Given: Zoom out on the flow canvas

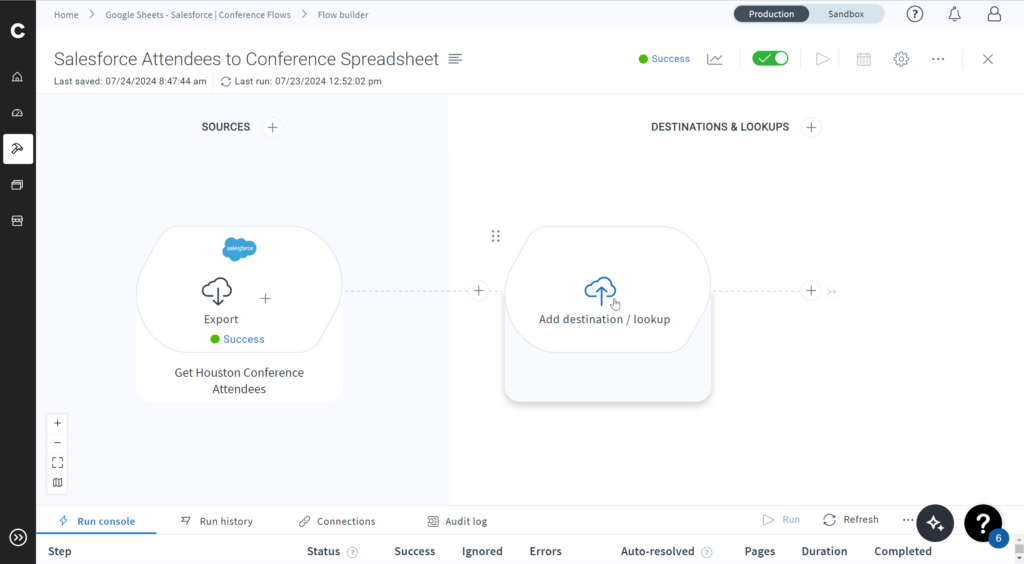Looking at the screenshot, I should point(57,443).
